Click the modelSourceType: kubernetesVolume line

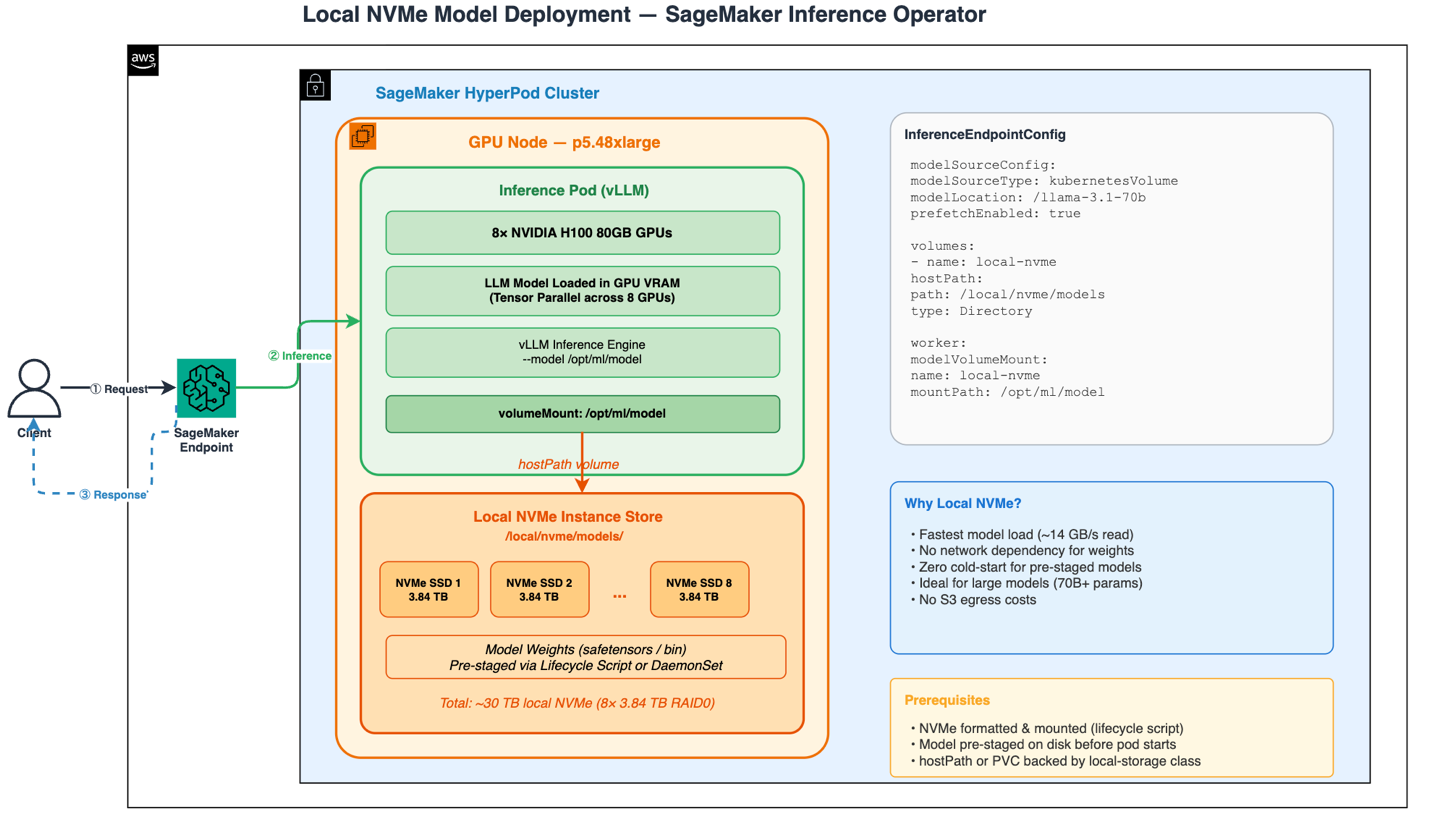[1044, 181]
